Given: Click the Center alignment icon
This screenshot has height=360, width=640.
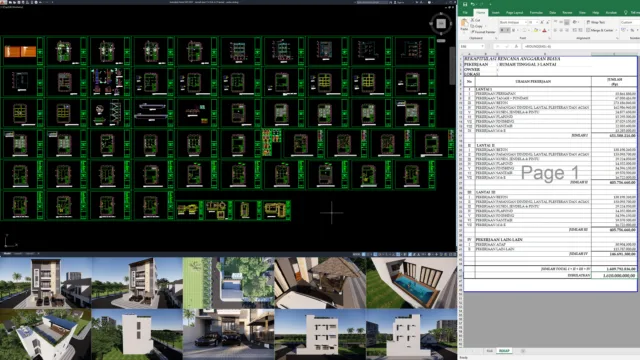Looking at the screenshot, I should [561, 30].
